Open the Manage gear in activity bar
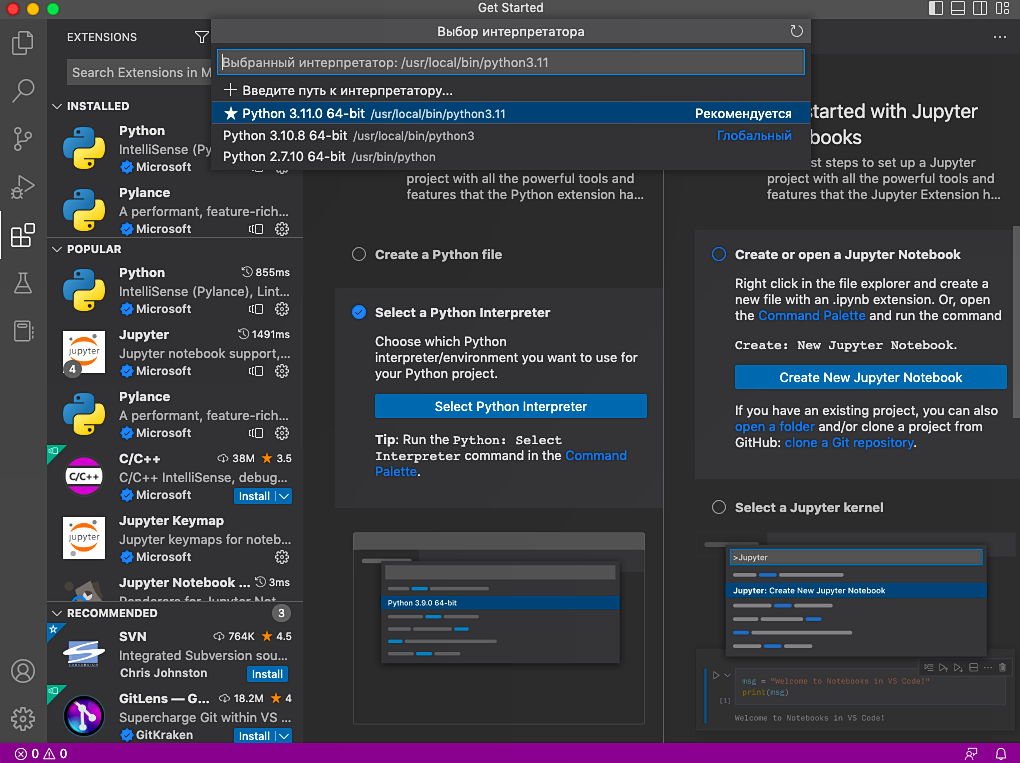The height and width of the screenshot is (763, 1020). (22, 718)
